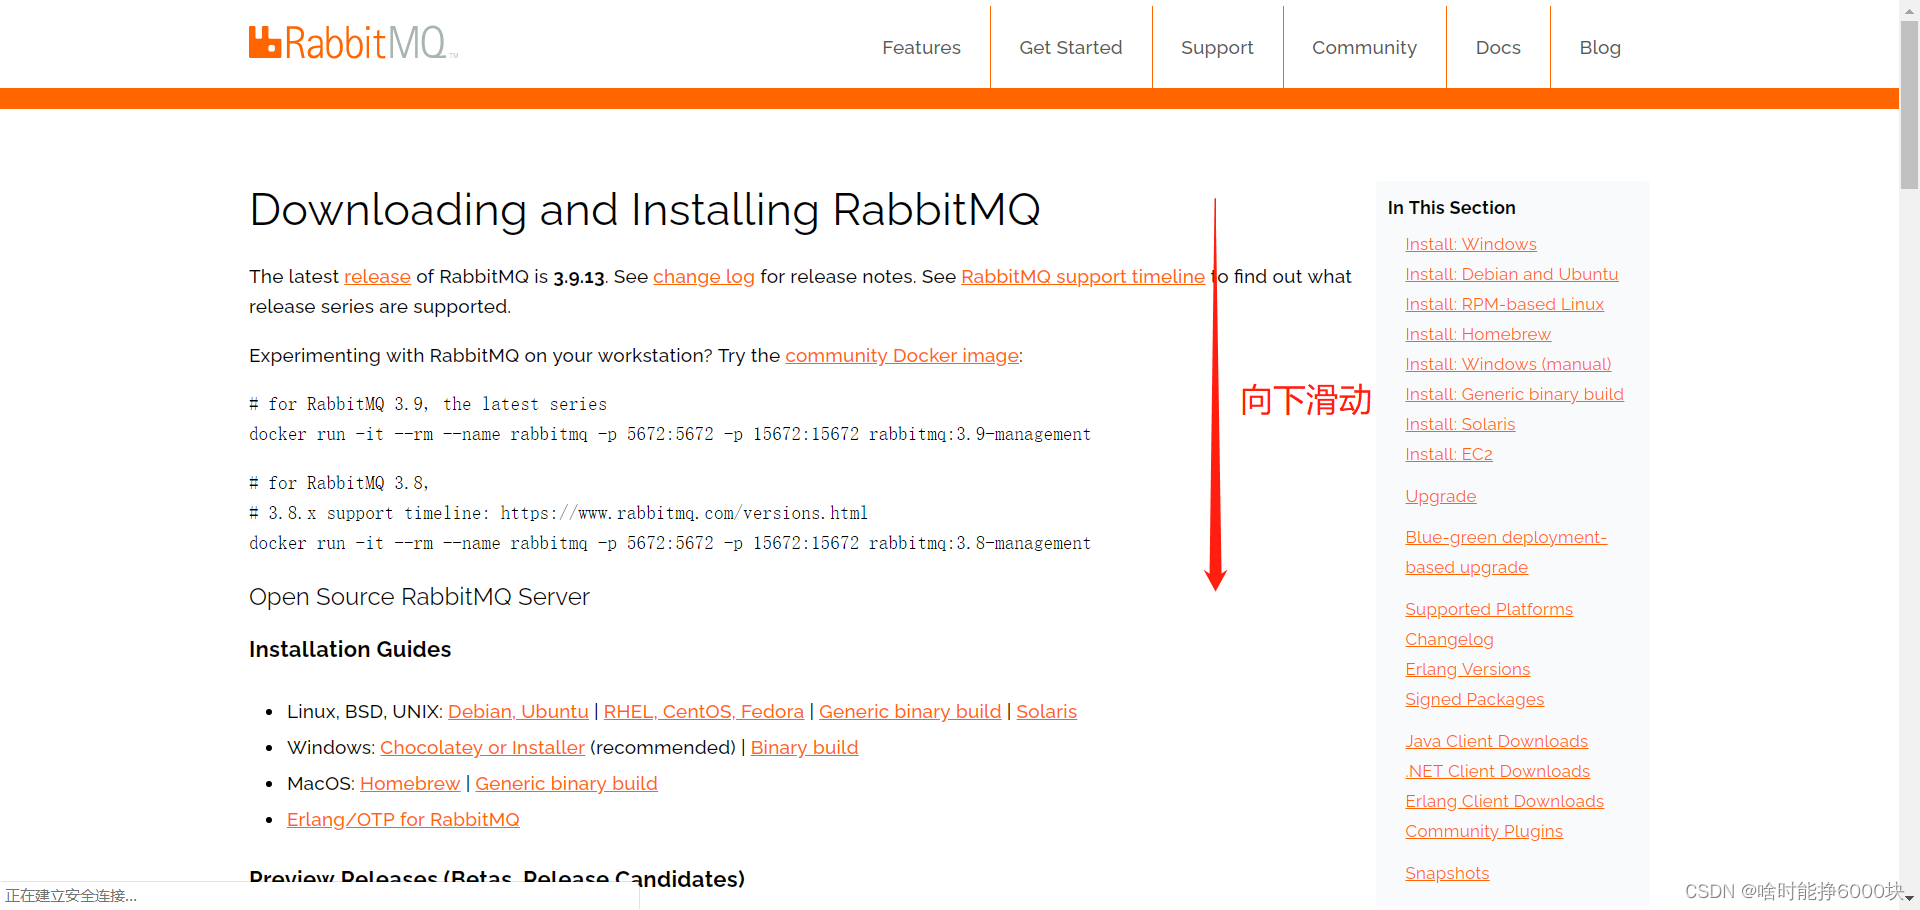The height and width of the screenshot is (910, 1920).
Task: Open Java Client Downloads link
Action: (1496, 741)
